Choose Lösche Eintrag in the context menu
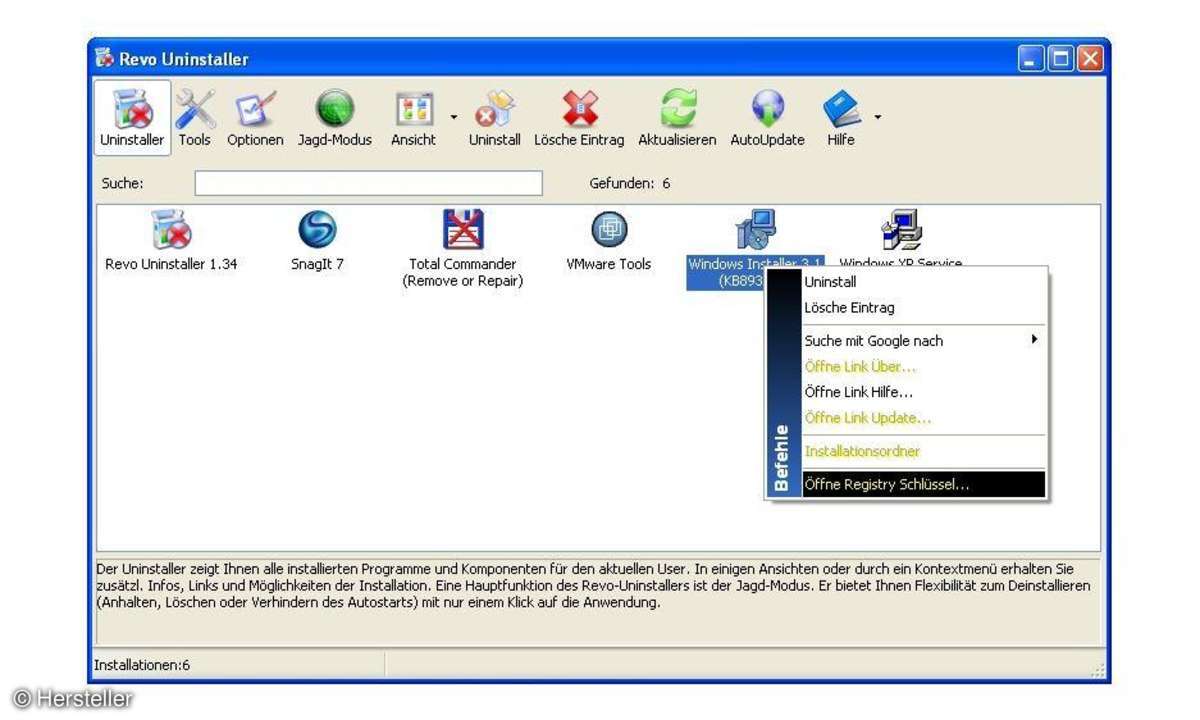Image resolution: width=1200 pixels, height=720 pixels. coord(923,308)
